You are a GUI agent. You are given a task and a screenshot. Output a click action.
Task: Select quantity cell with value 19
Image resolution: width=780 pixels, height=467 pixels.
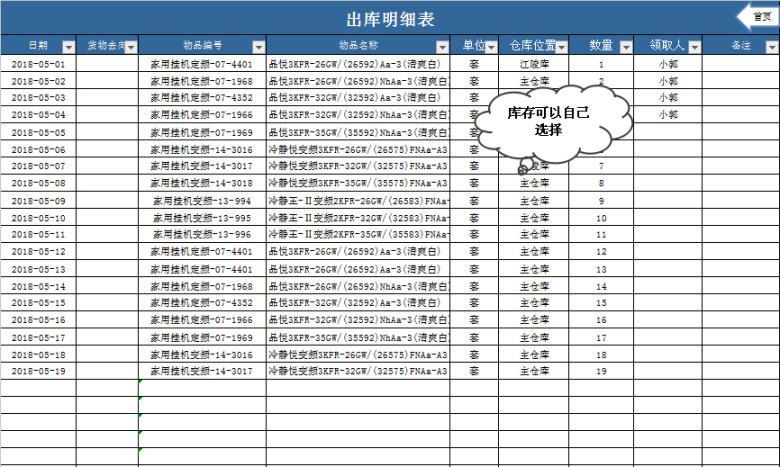tap(601, 371)
